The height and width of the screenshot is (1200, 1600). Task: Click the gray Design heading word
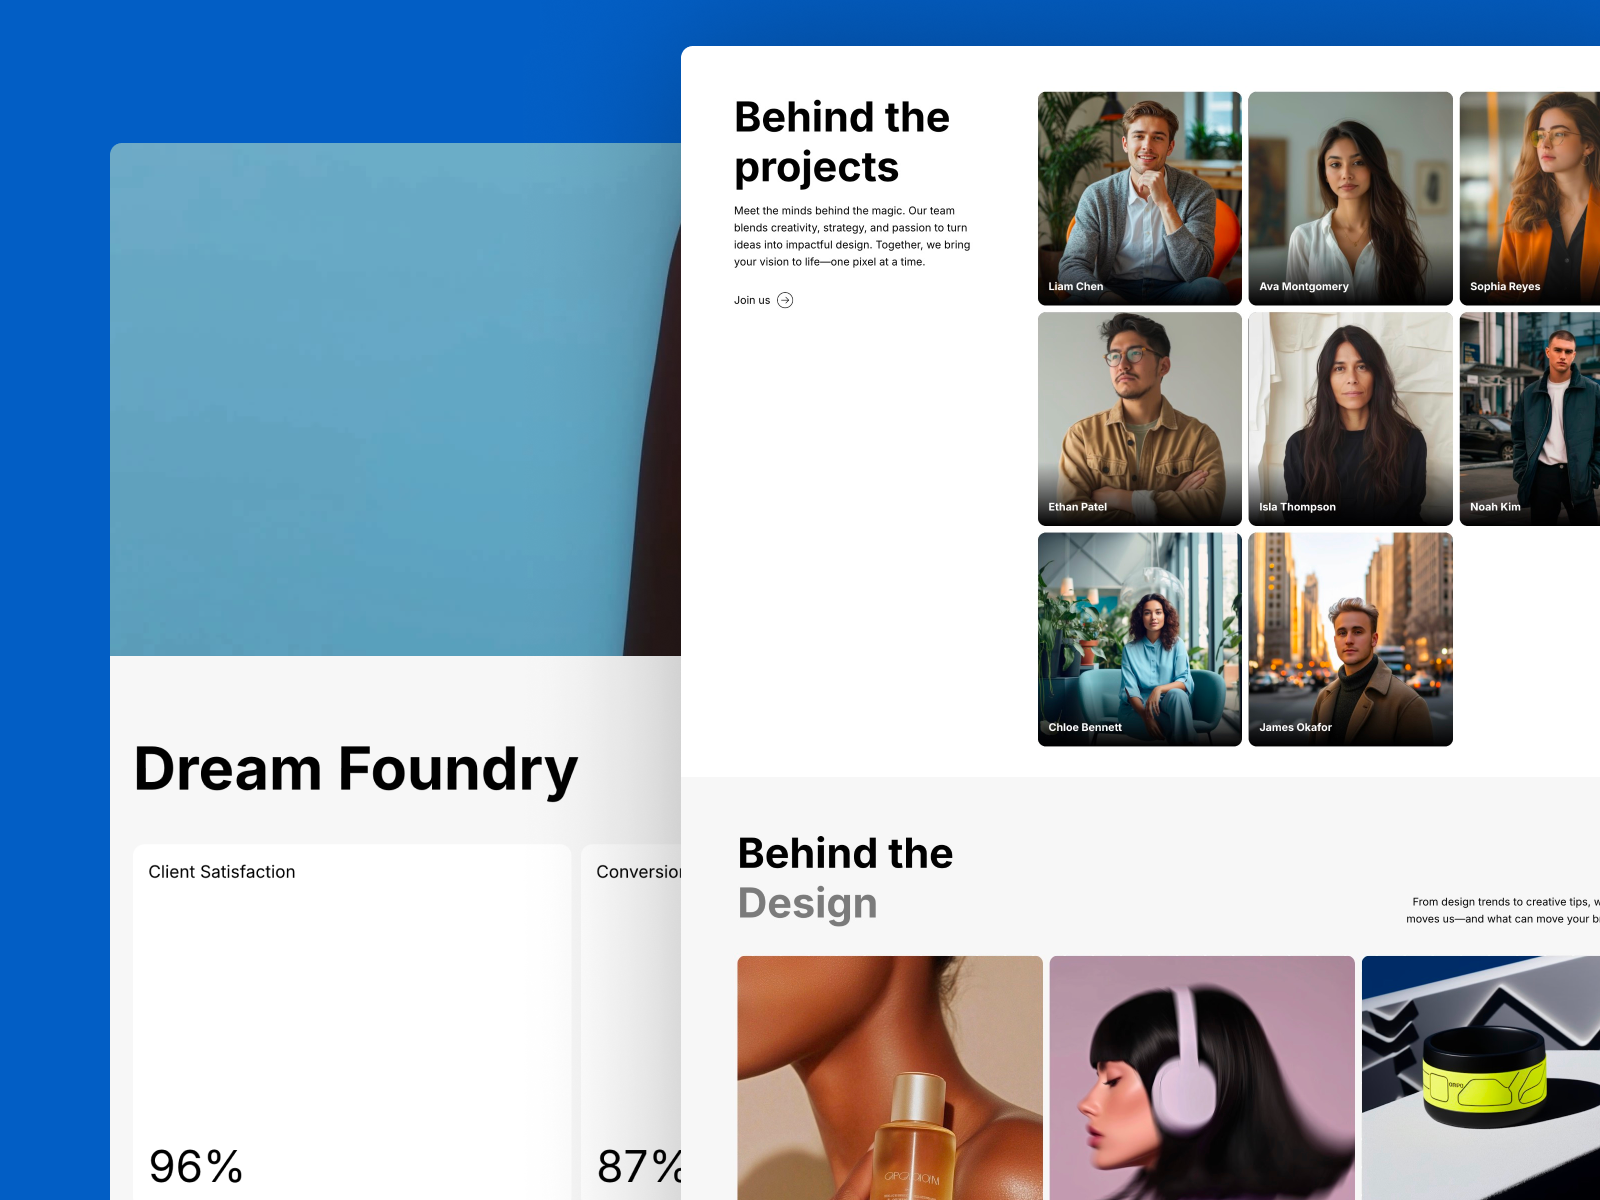[x=807, y=903]
